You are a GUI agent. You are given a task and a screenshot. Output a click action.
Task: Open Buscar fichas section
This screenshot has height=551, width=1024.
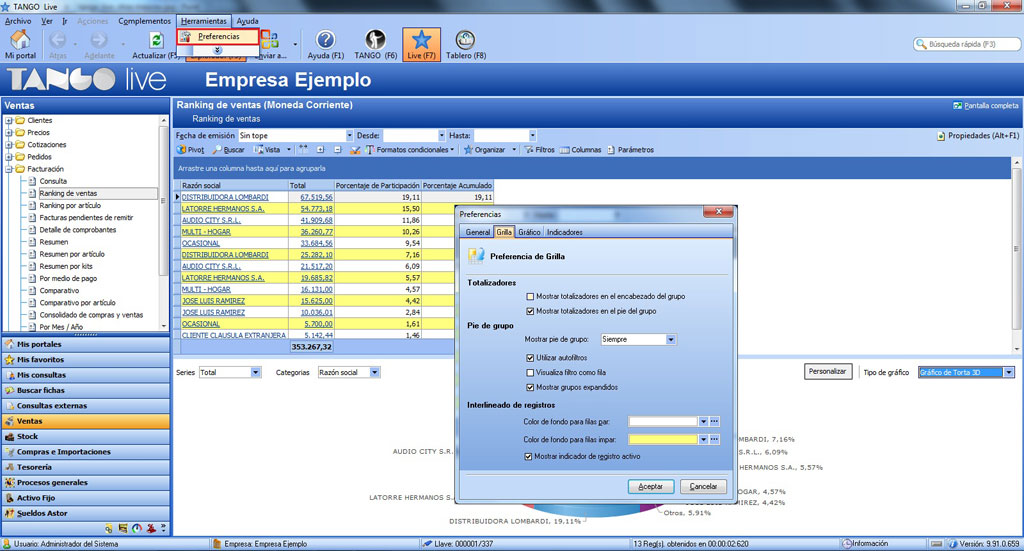86,390
